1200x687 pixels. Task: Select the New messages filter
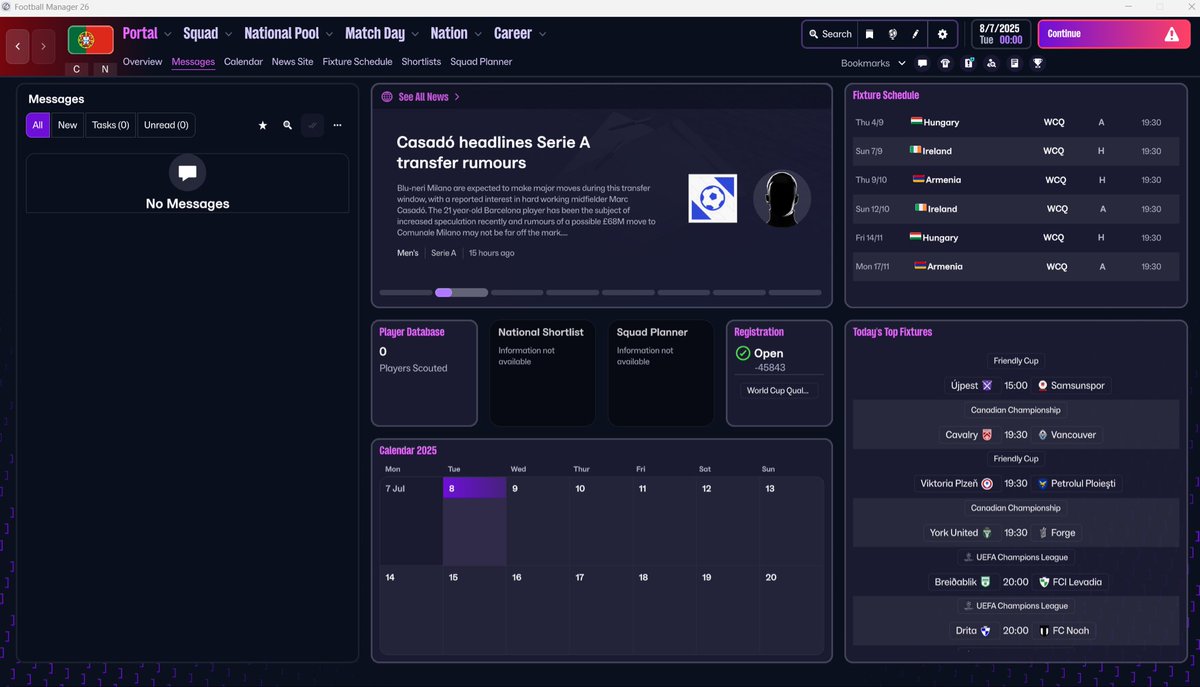click(67, 125)
